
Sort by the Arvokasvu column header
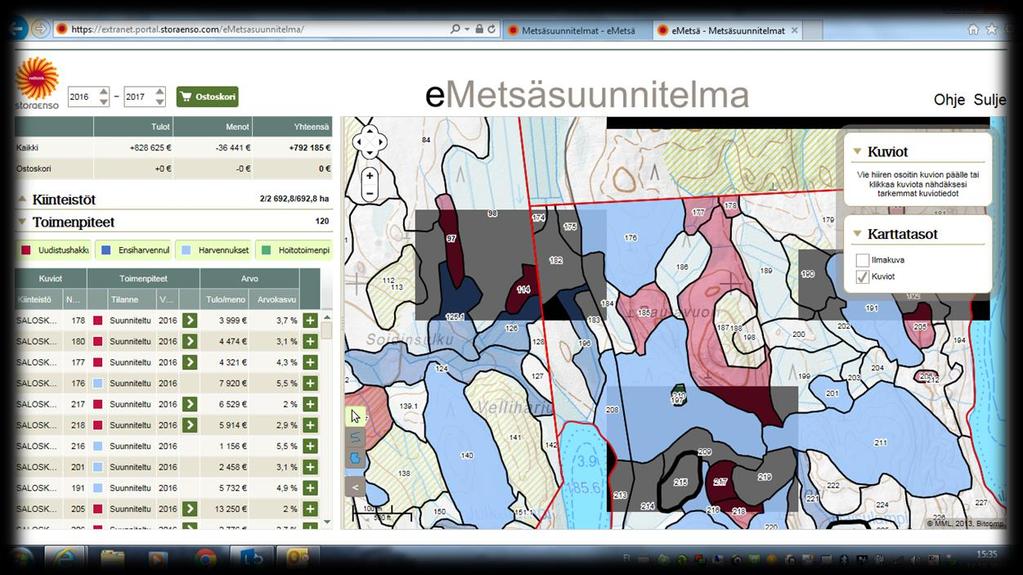pos(277,300)
